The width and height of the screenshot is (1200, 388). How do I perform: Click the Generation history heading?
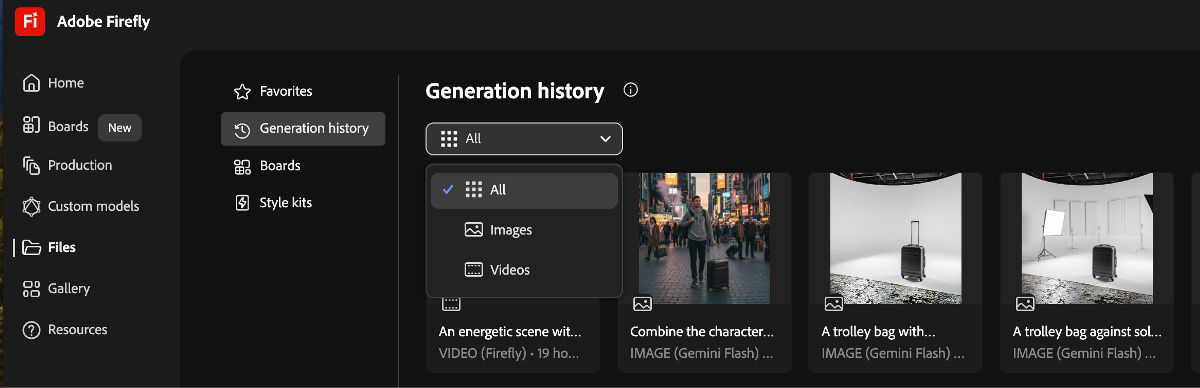pos(515,91)
